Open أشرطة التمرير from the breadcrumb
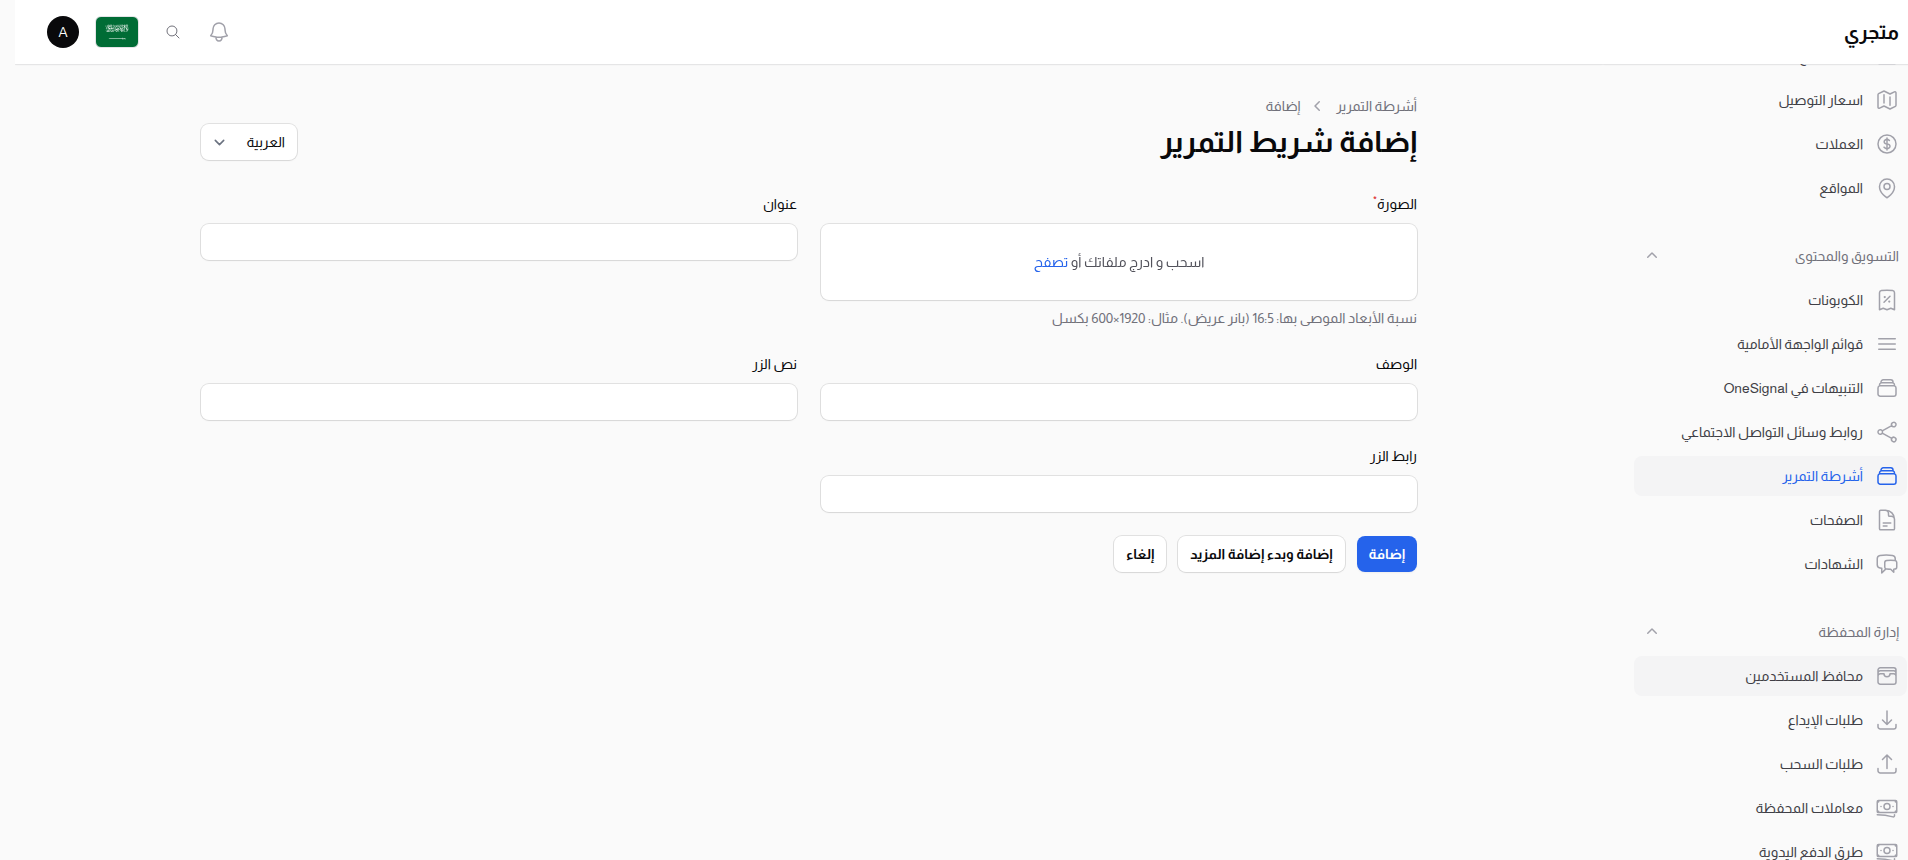This screenshot has width=1908, height=860. pyautogui.click(x=1373, y=106)
